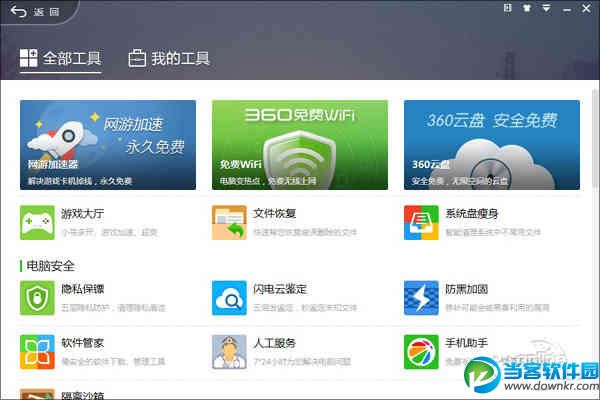Click the 游戏大厅 title text
This screenshot has height=400, width=600.
(83, 214)
